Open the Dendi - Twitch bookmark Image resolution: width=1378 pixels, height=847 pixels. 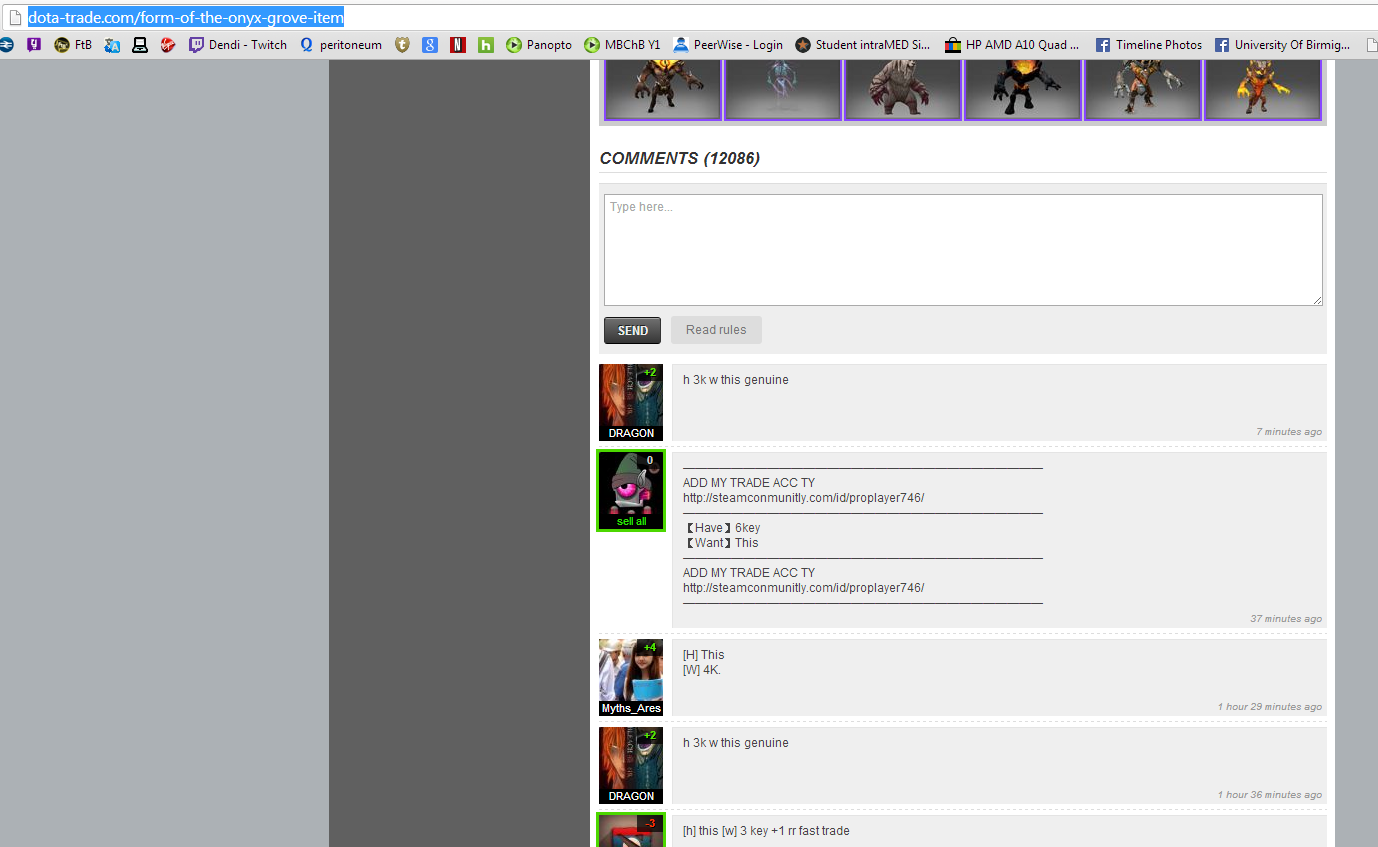click(x=238, y=45)
